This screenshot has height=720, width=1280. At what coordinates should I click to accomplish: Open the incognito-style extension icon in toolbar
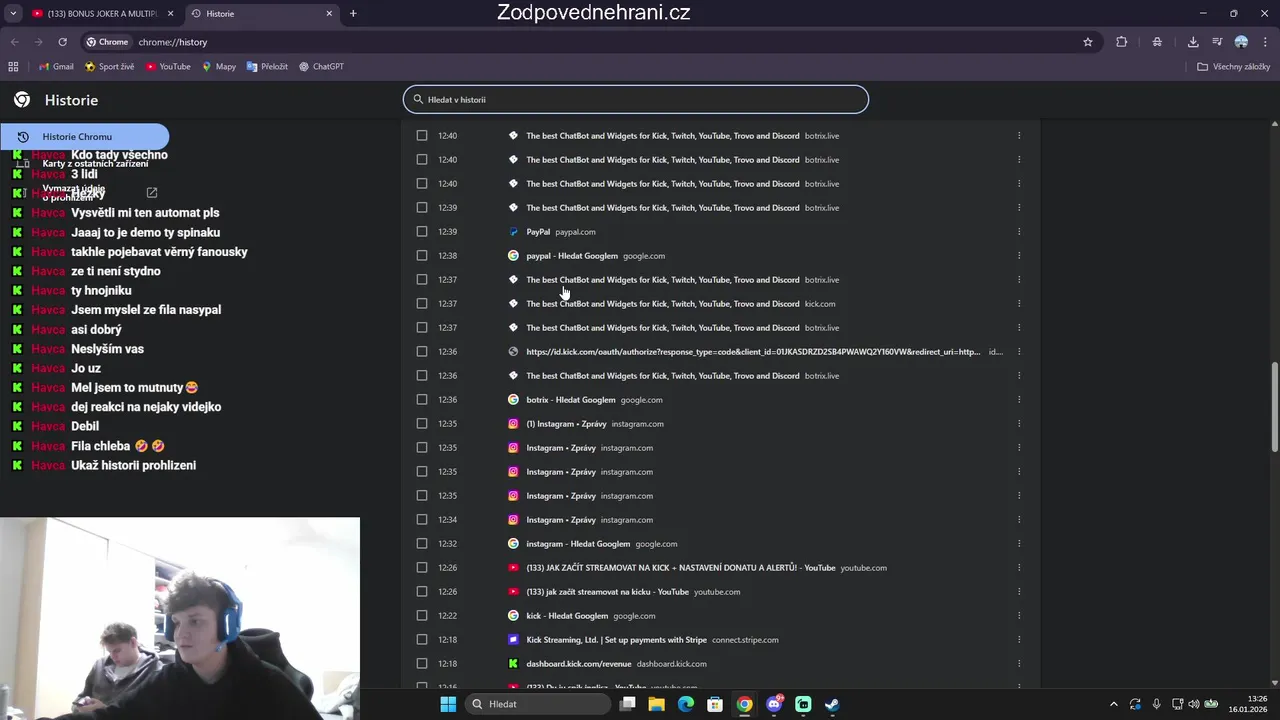1157,42
